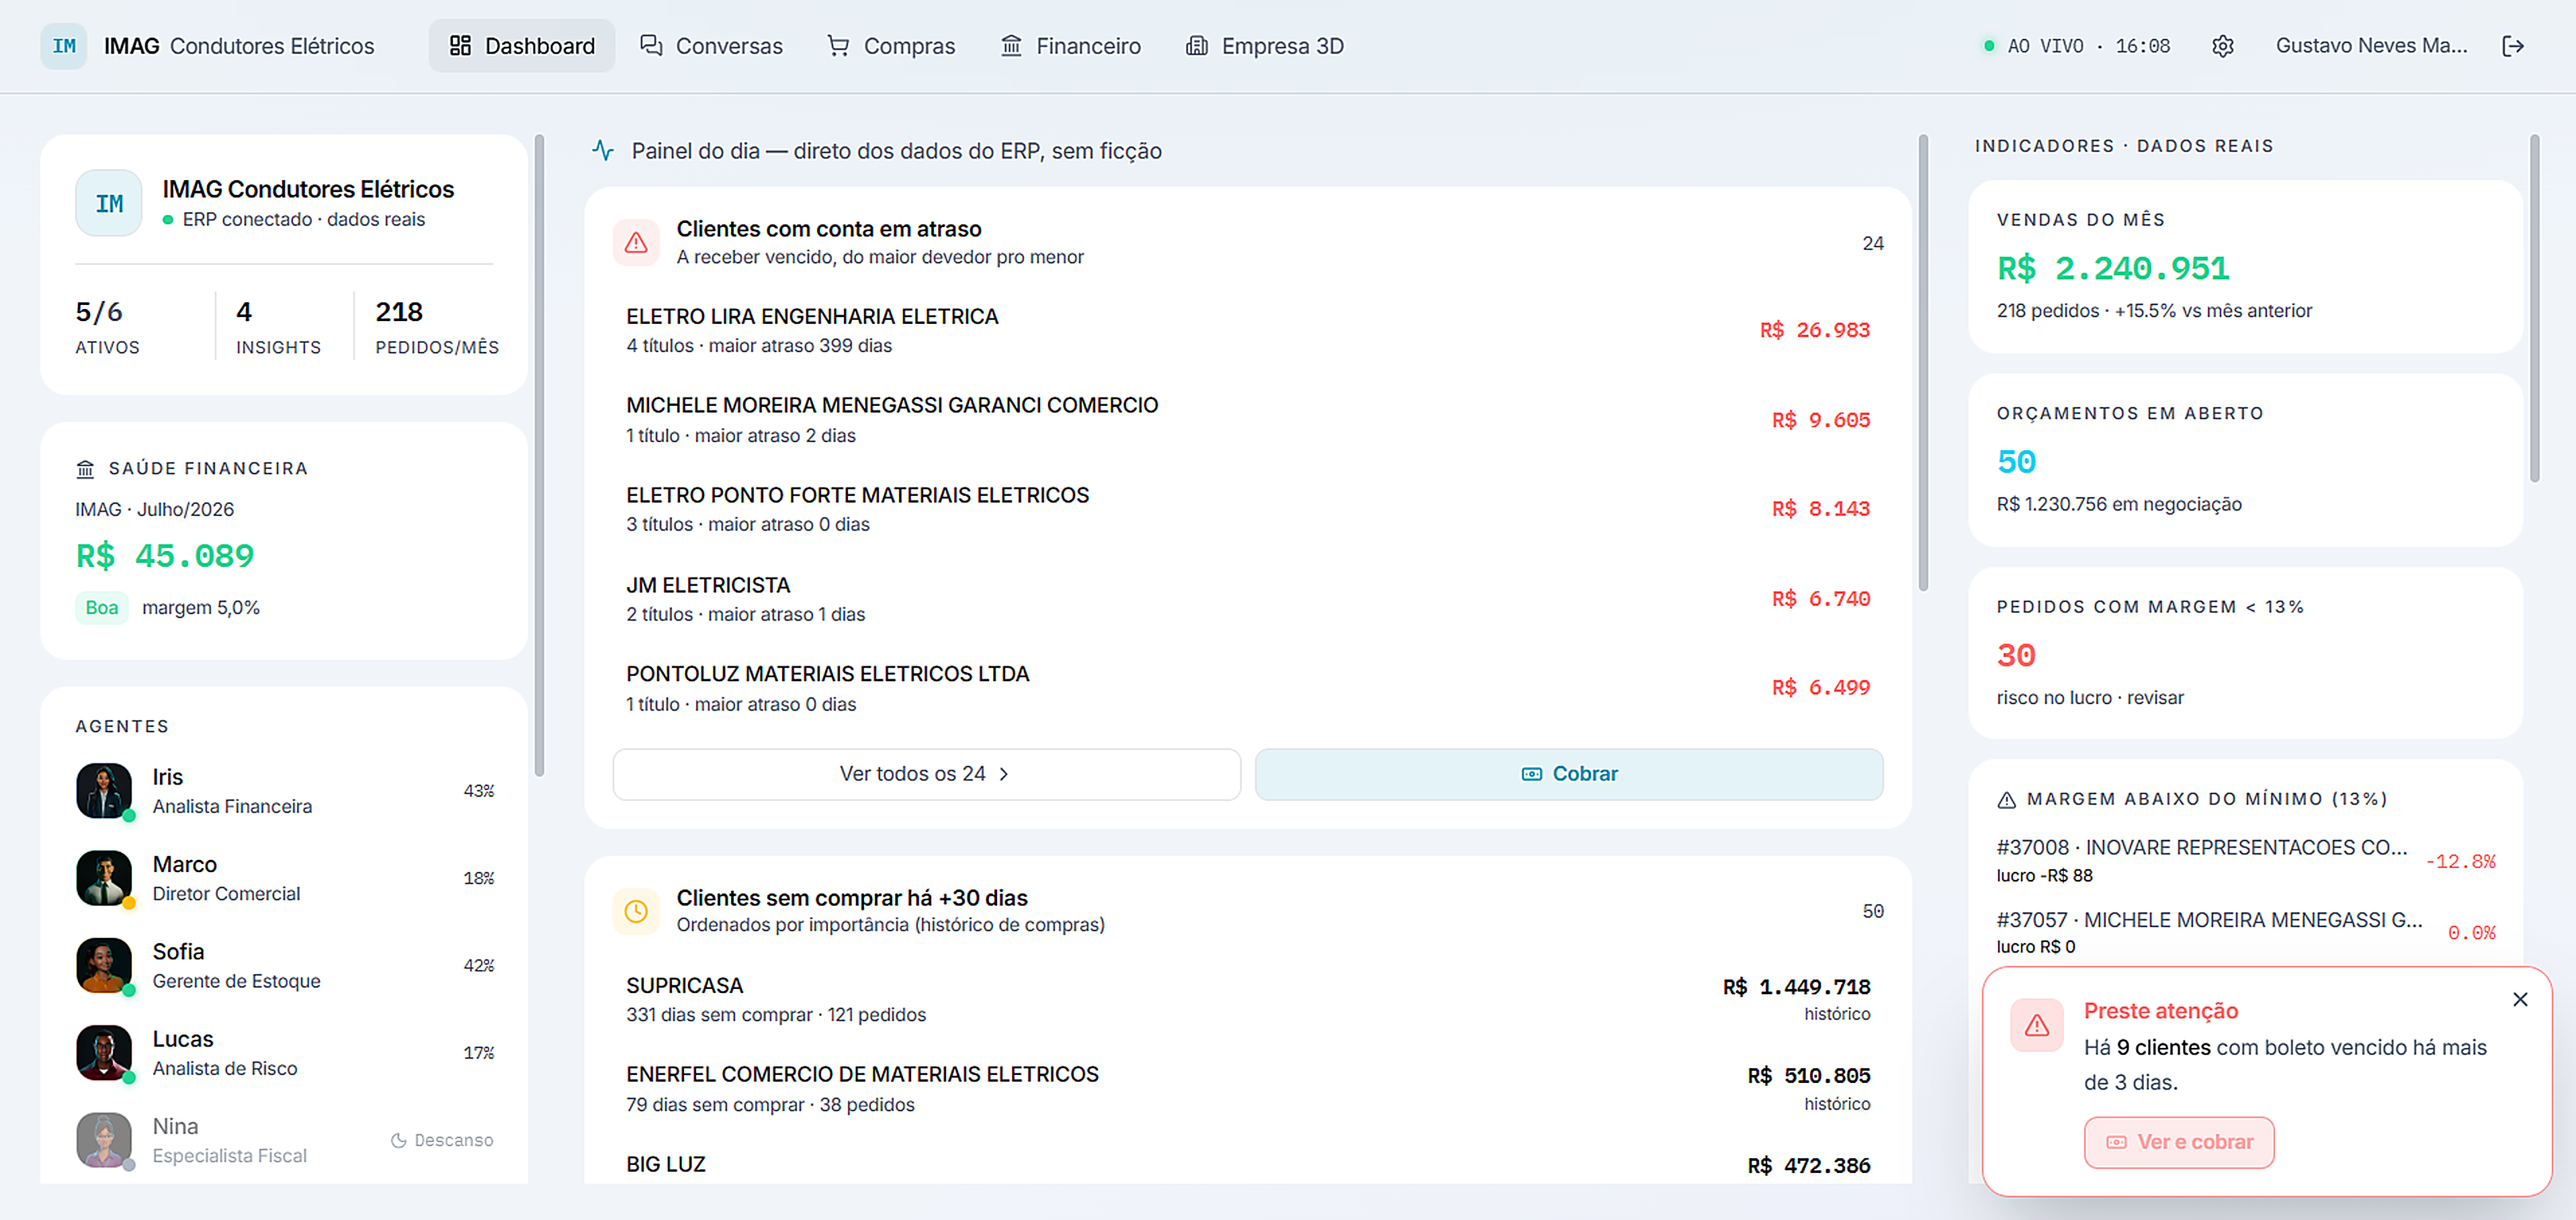Click 5/6 ATIVOS stat

pyautogui.click(x=107, y=327)
